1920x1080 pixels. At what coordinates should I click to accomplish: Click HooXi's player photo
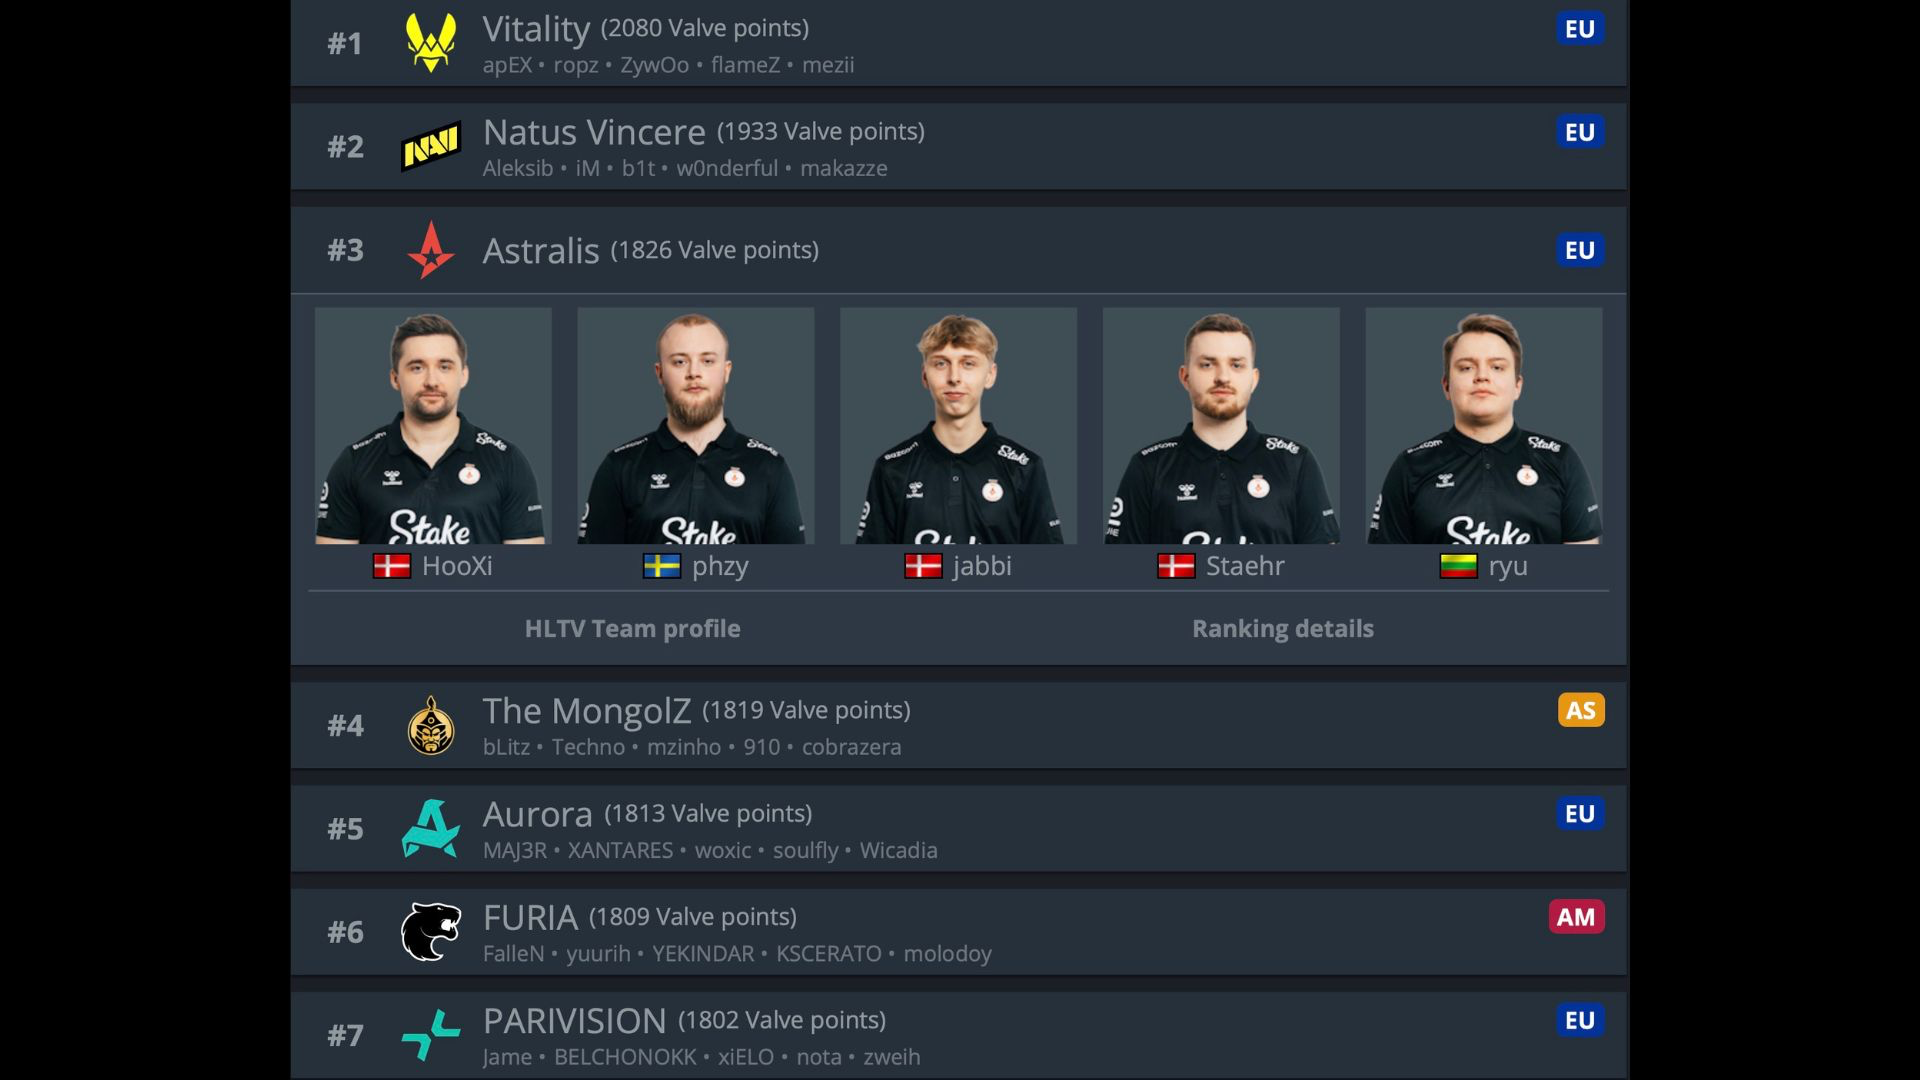point(433,426)
